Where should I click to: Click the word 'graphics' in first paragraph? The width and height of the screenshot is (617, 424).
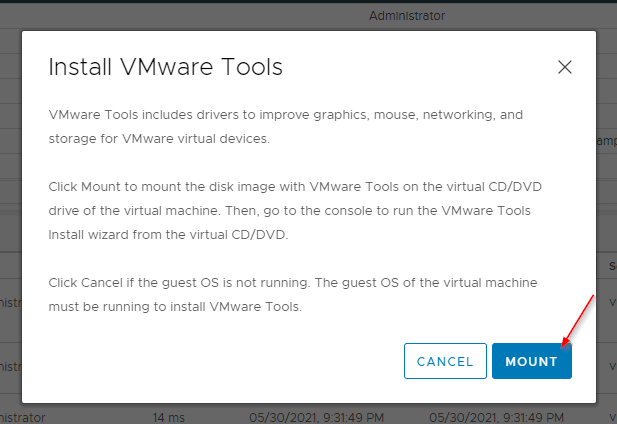pos(341,115)
